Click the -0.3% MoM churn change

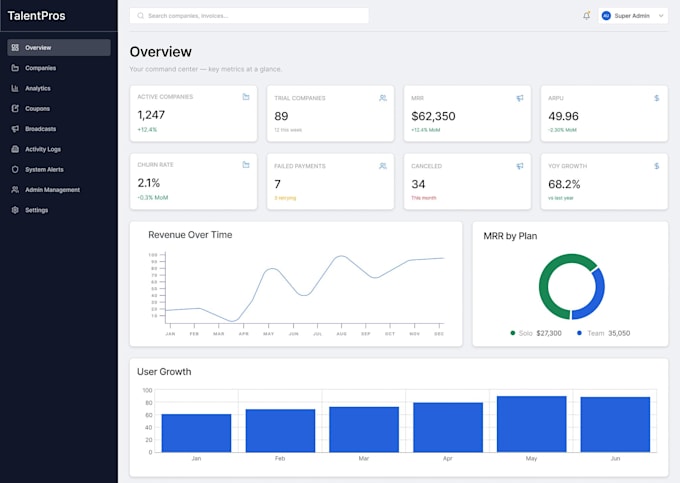[153, 198]
